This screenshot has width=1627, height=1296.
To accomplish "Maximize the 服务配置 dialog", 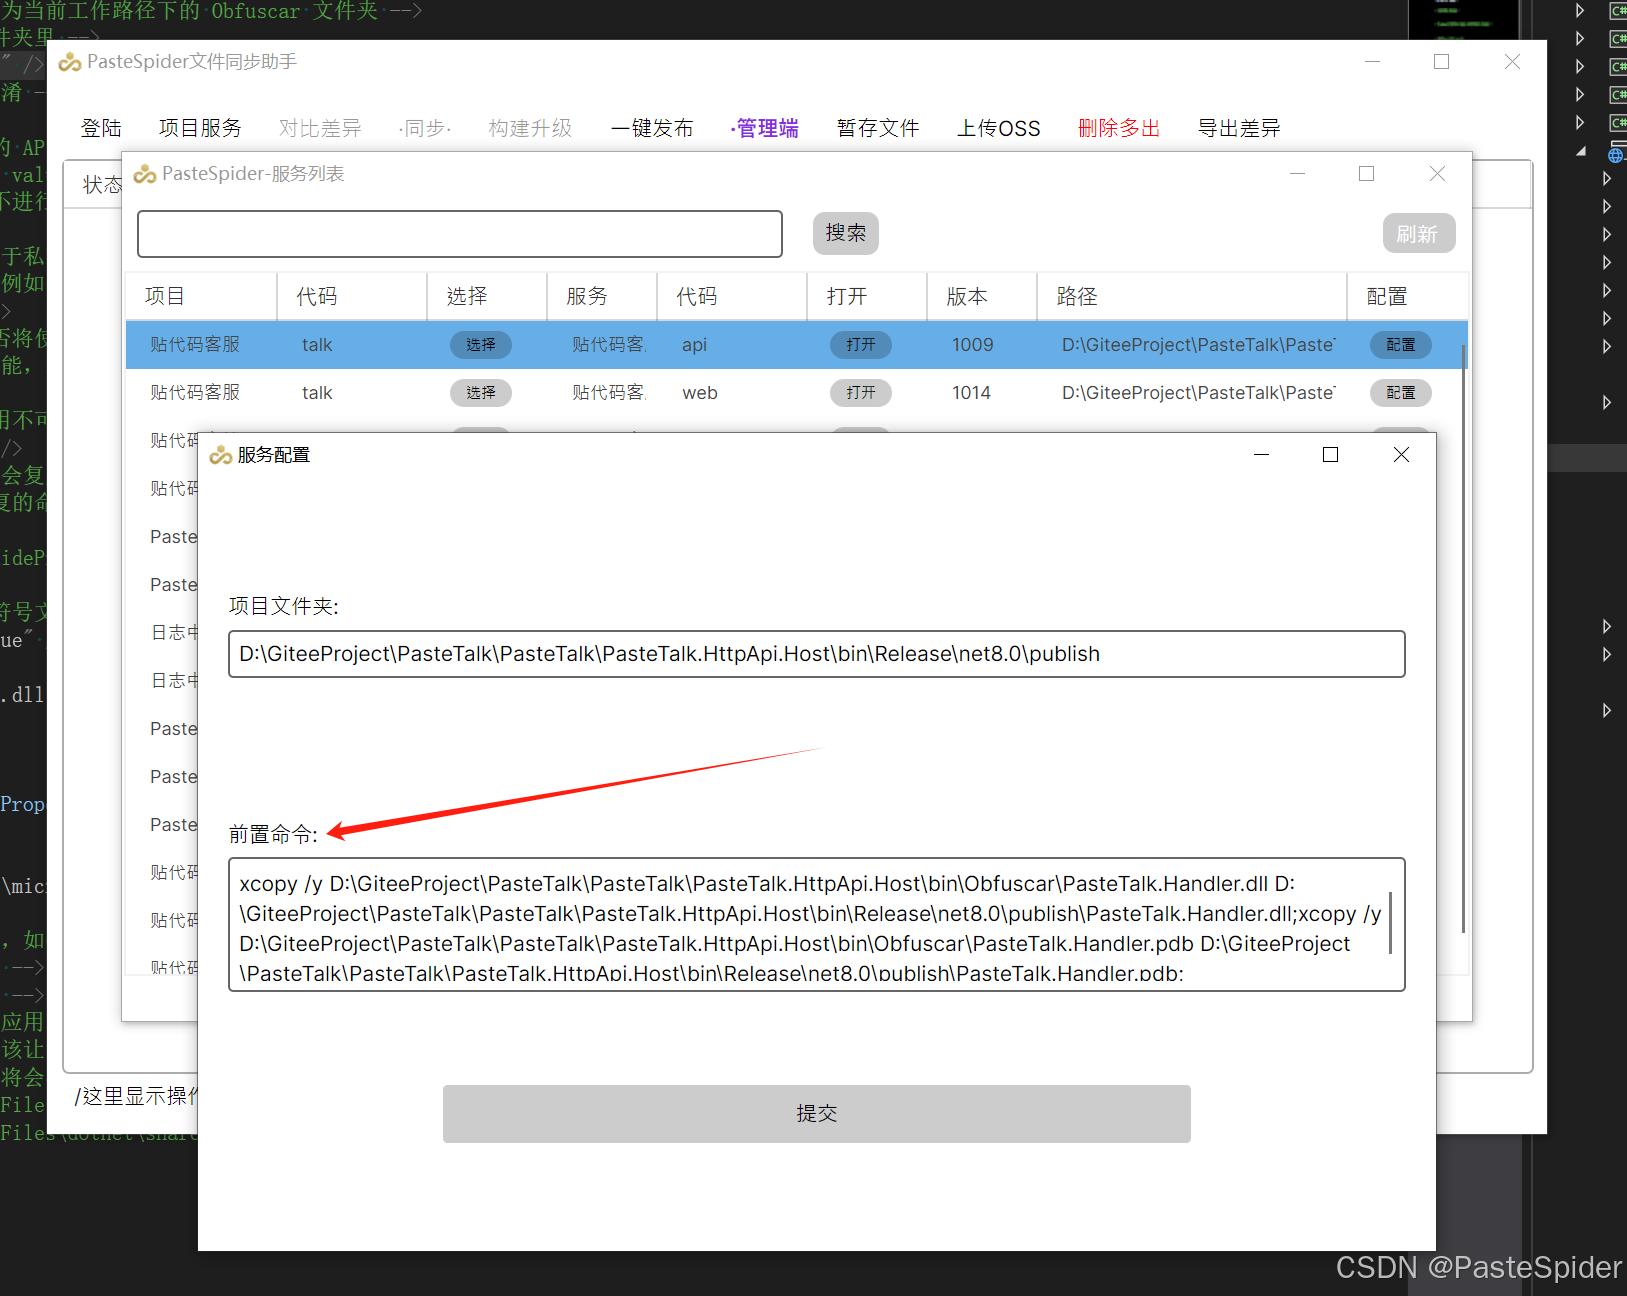I will coord(1330,455).
